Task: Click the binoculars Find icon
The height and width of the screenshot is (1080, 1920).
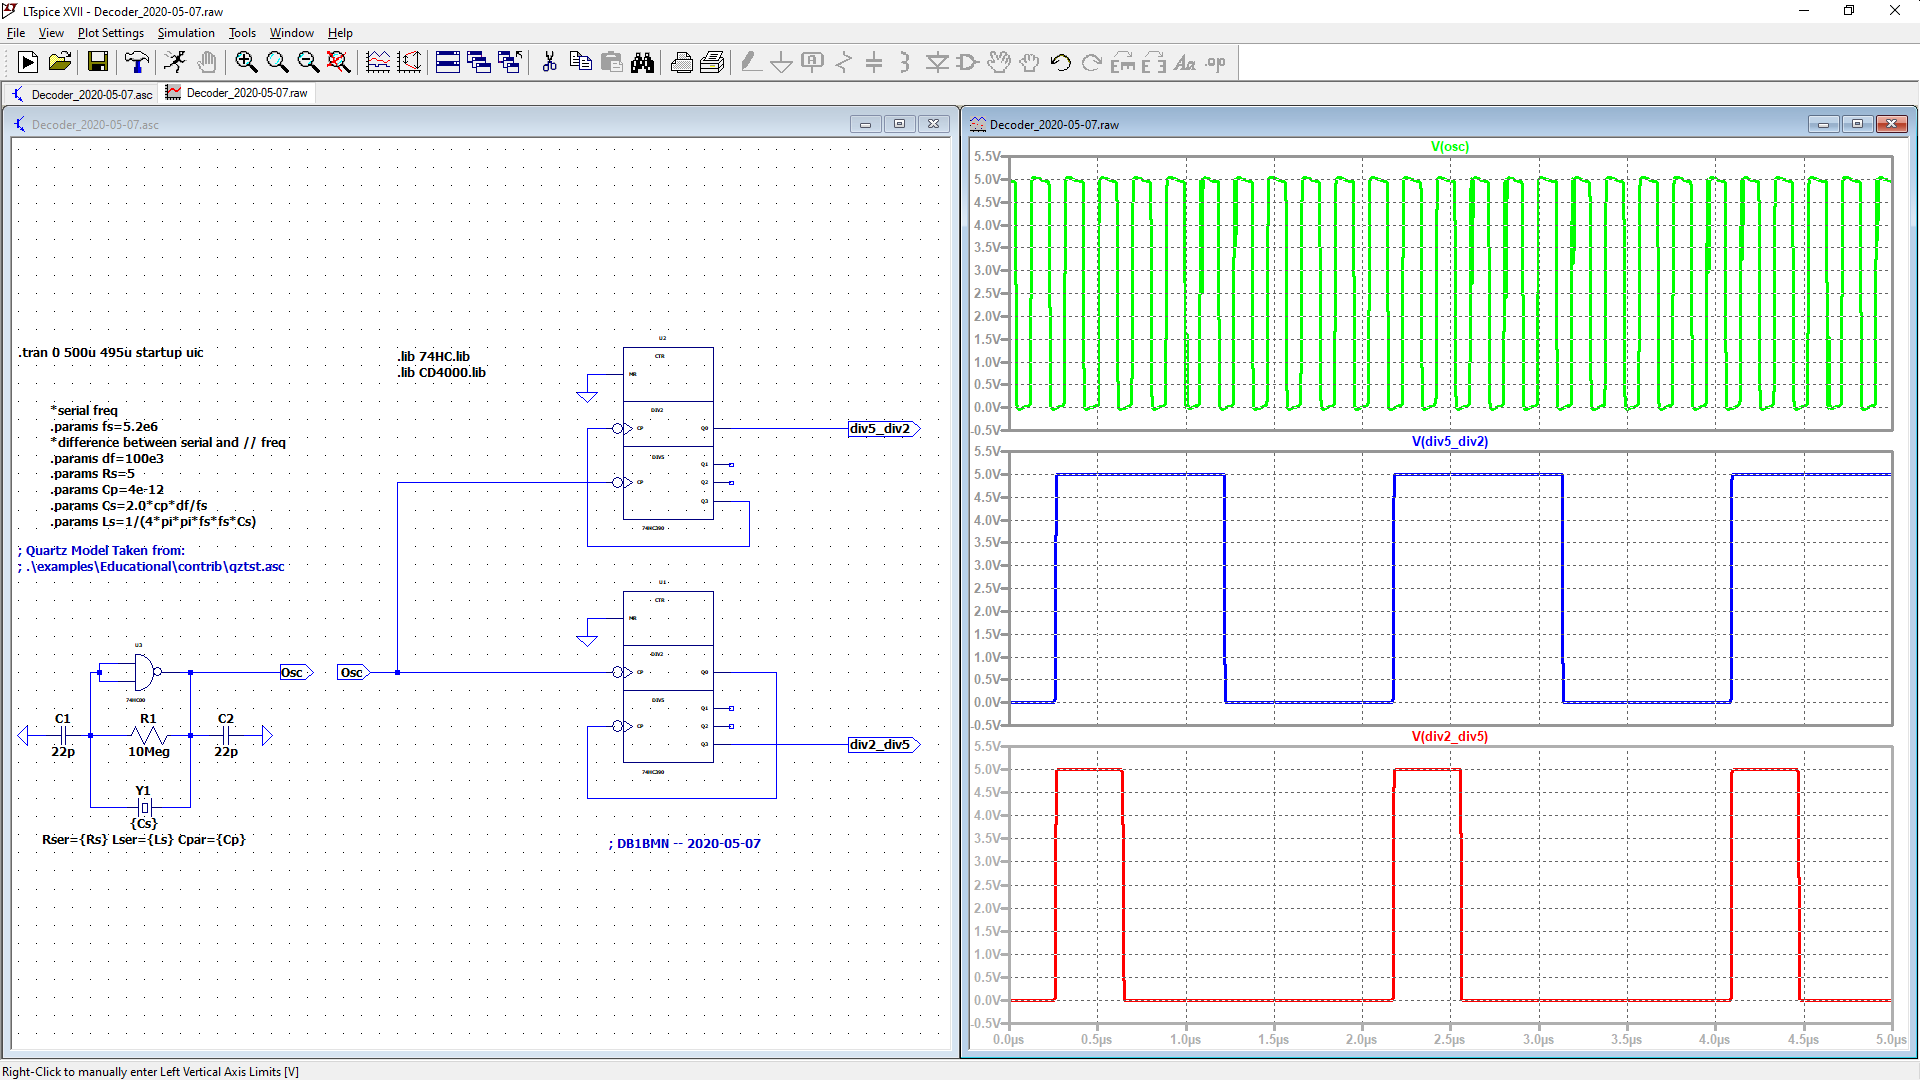Action: point(643,62)
